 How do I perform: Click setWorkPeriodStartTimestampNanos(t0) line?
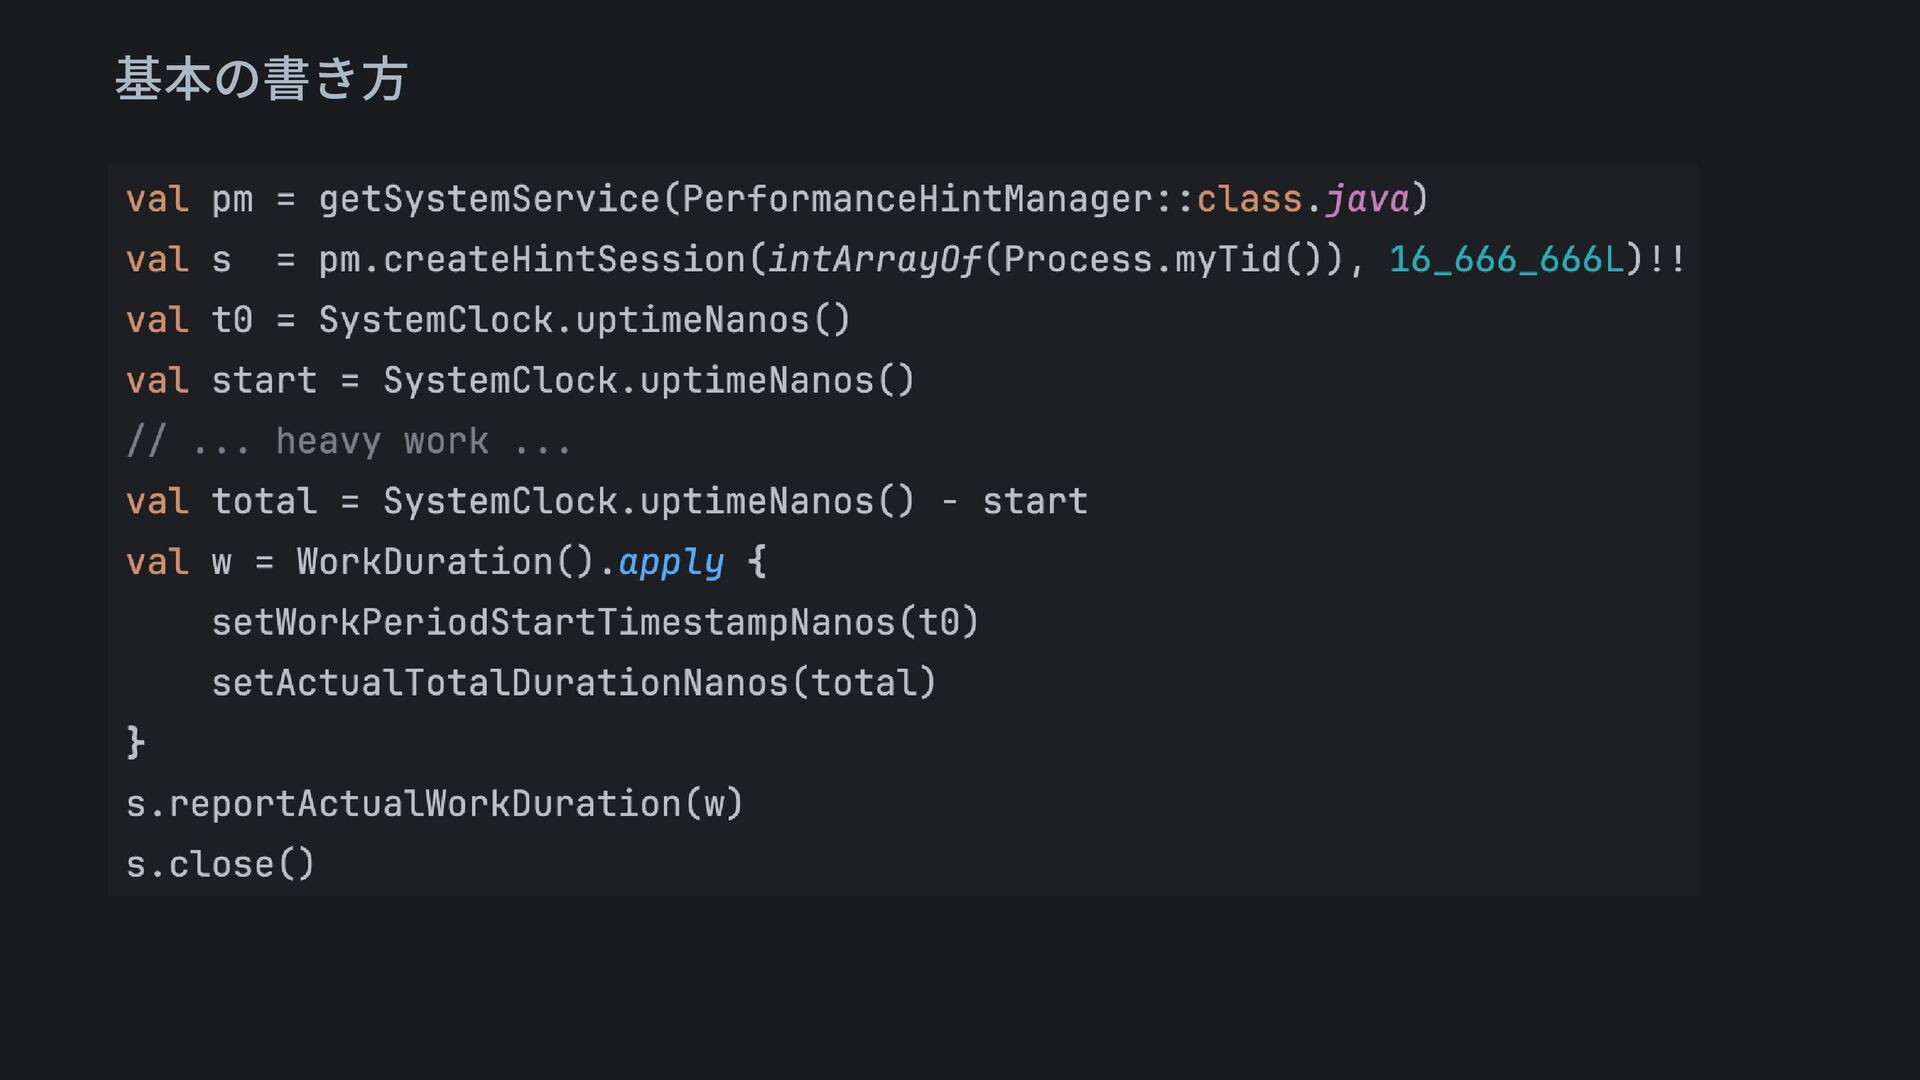coord(594,622)
